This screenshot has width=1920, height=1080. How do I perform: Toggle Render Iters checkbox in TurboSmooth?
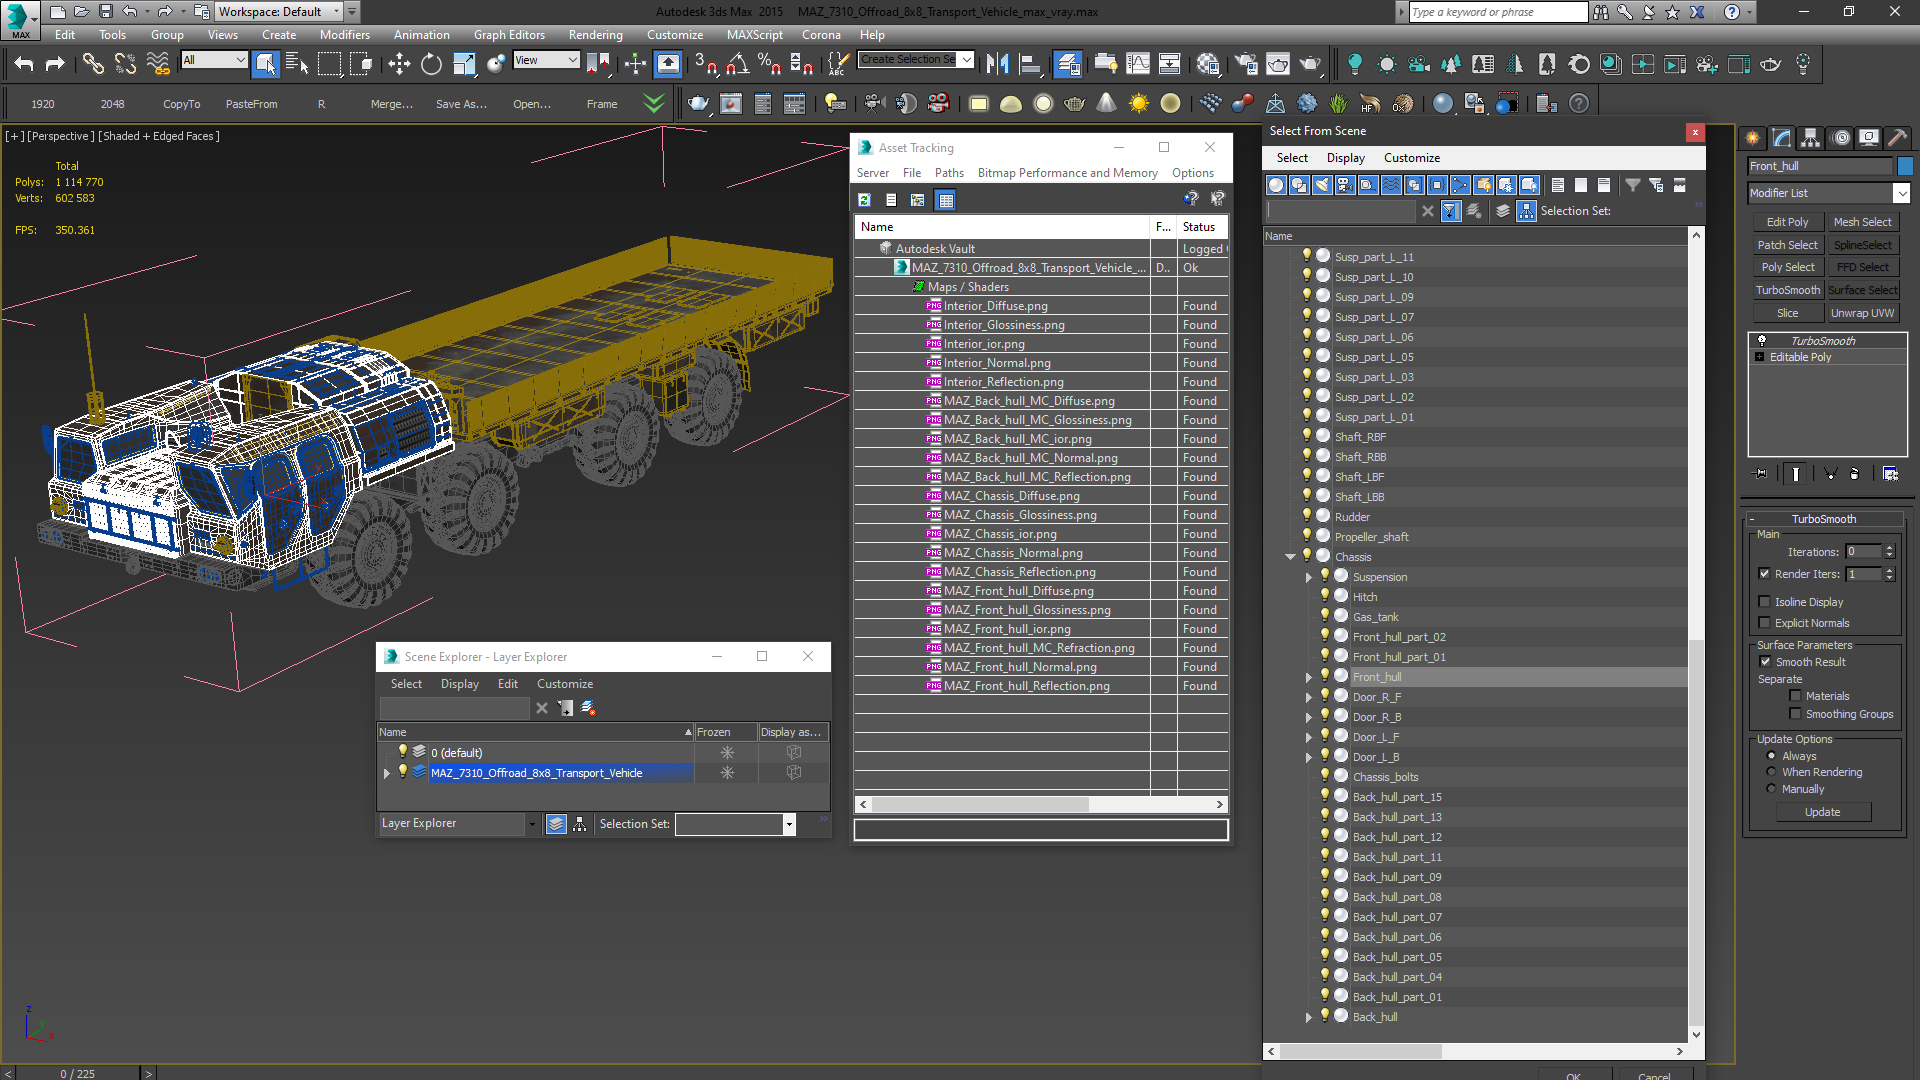tap(1765, 574)
